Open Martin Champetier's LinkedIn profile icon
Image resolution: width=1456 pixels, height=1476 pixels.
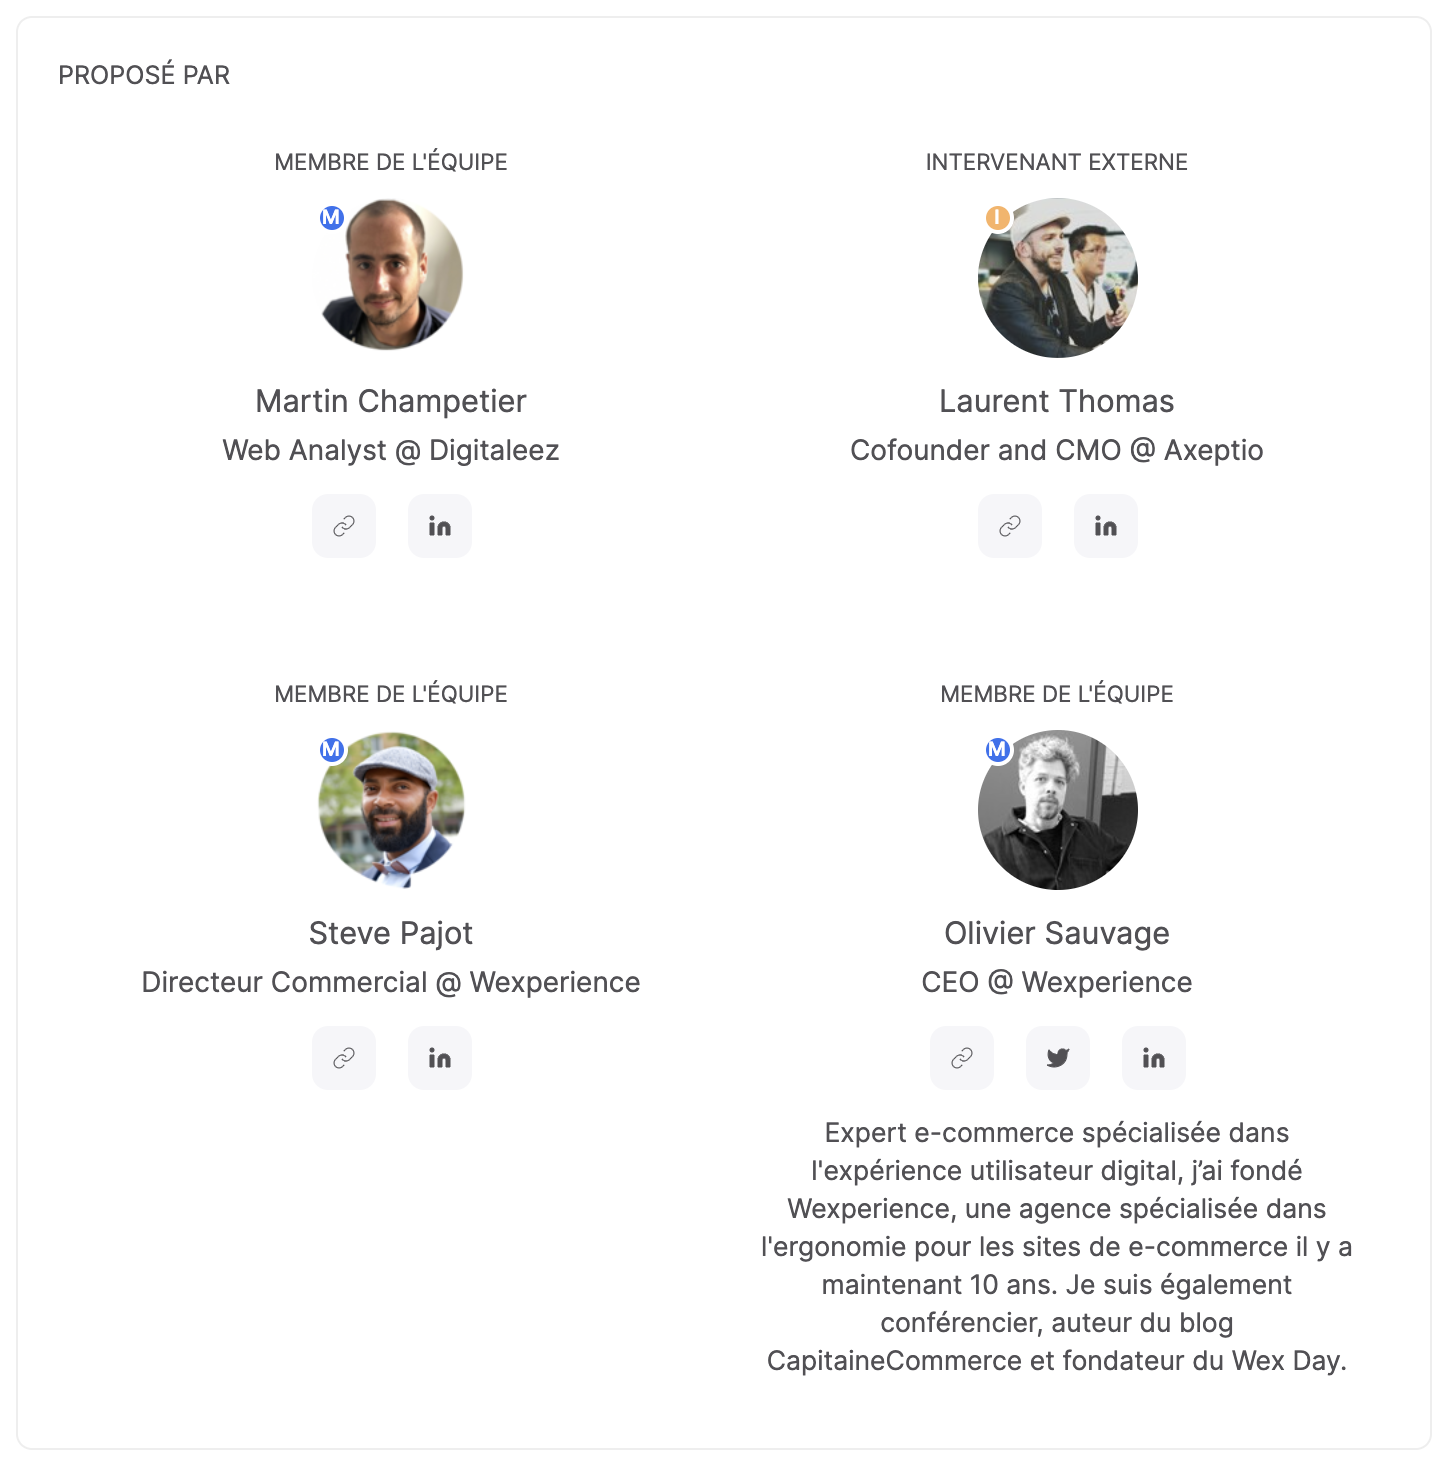point(440,526)
